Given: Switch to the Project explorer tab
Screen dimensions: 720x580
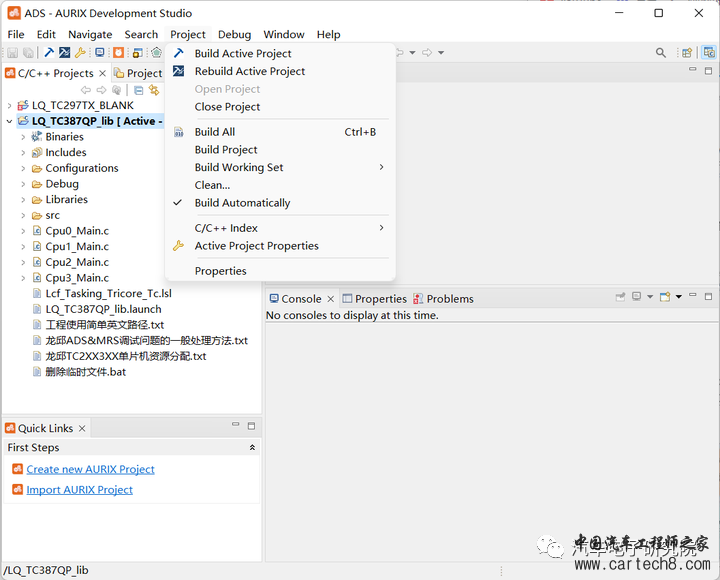Looking at the screenshot, I should [138, 73].
